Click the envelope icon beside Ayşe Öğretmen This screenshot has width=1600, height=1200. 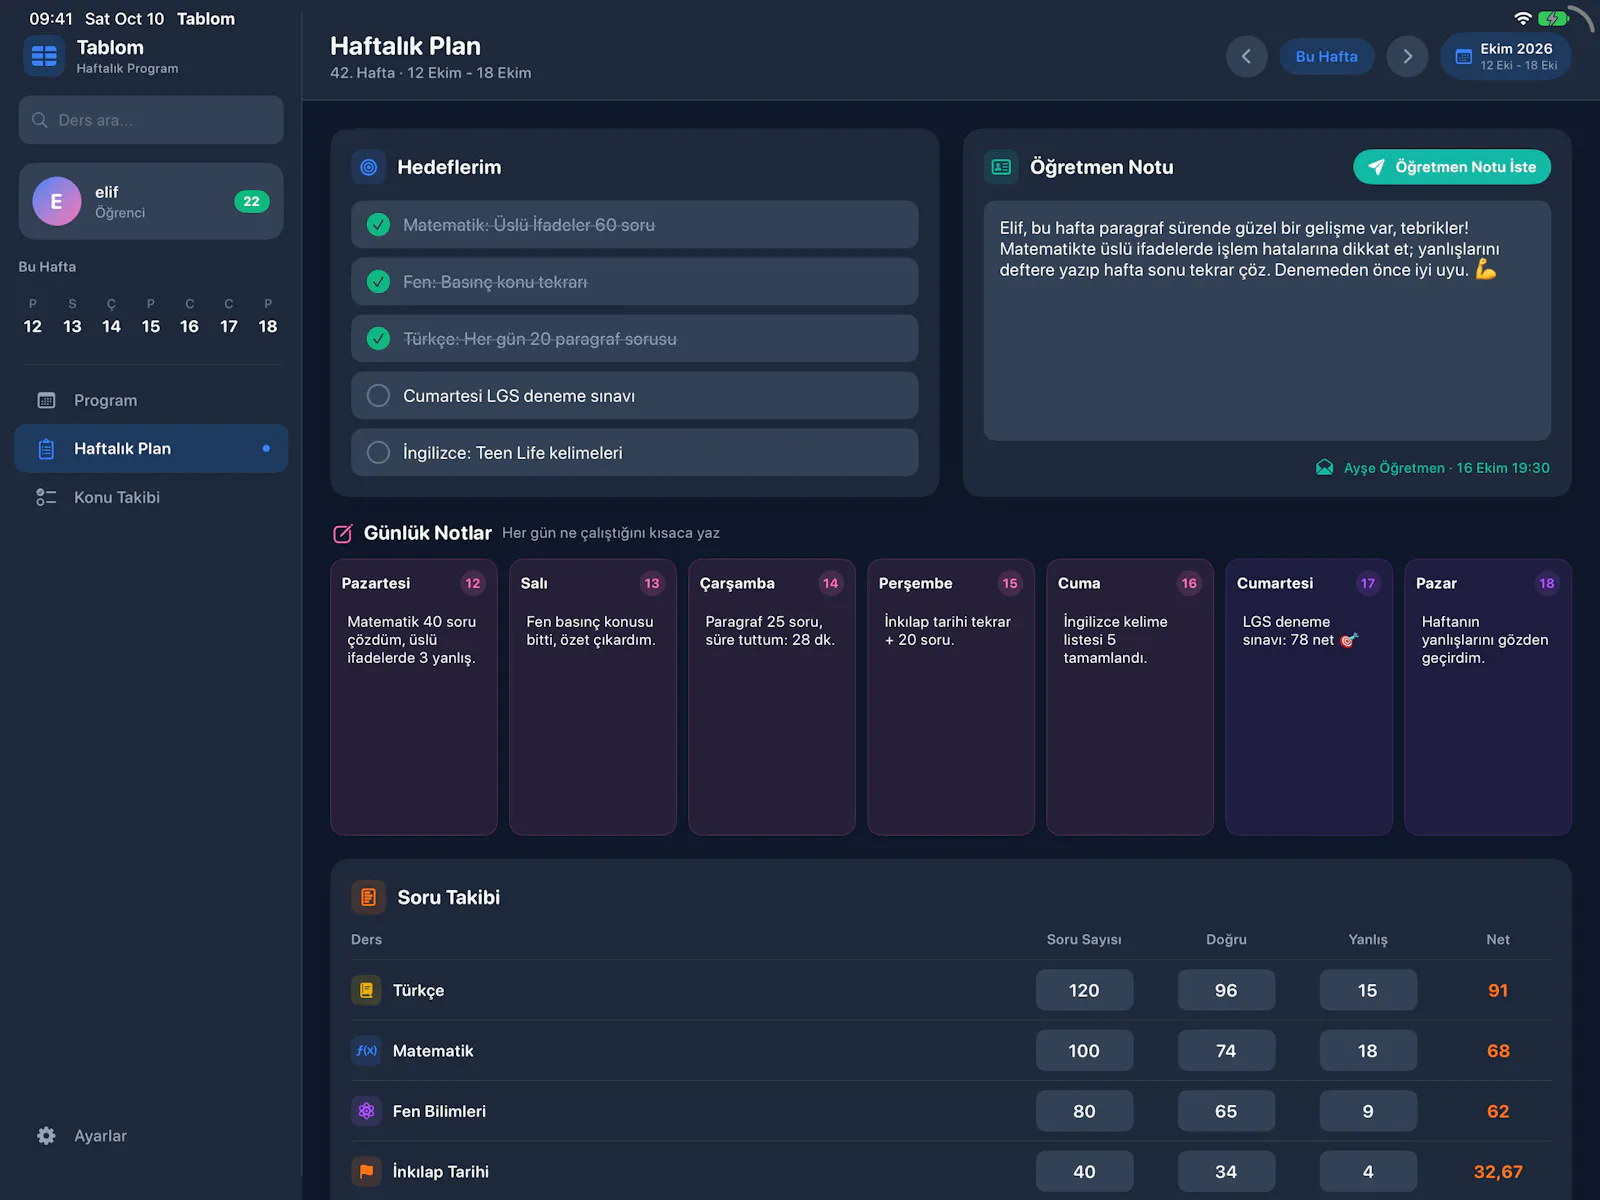coord(1324,467)
